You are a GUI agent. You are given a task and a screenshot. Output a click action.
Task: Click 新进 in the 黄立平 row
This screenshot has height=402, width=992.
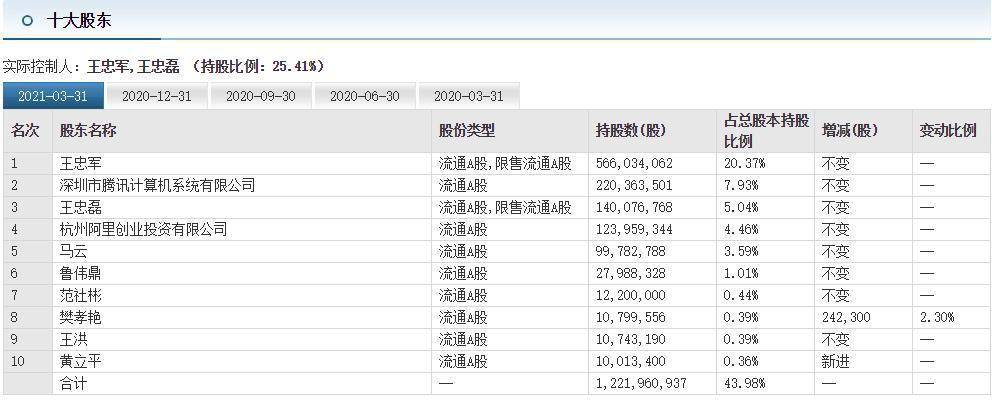click(x=836, y=361)
